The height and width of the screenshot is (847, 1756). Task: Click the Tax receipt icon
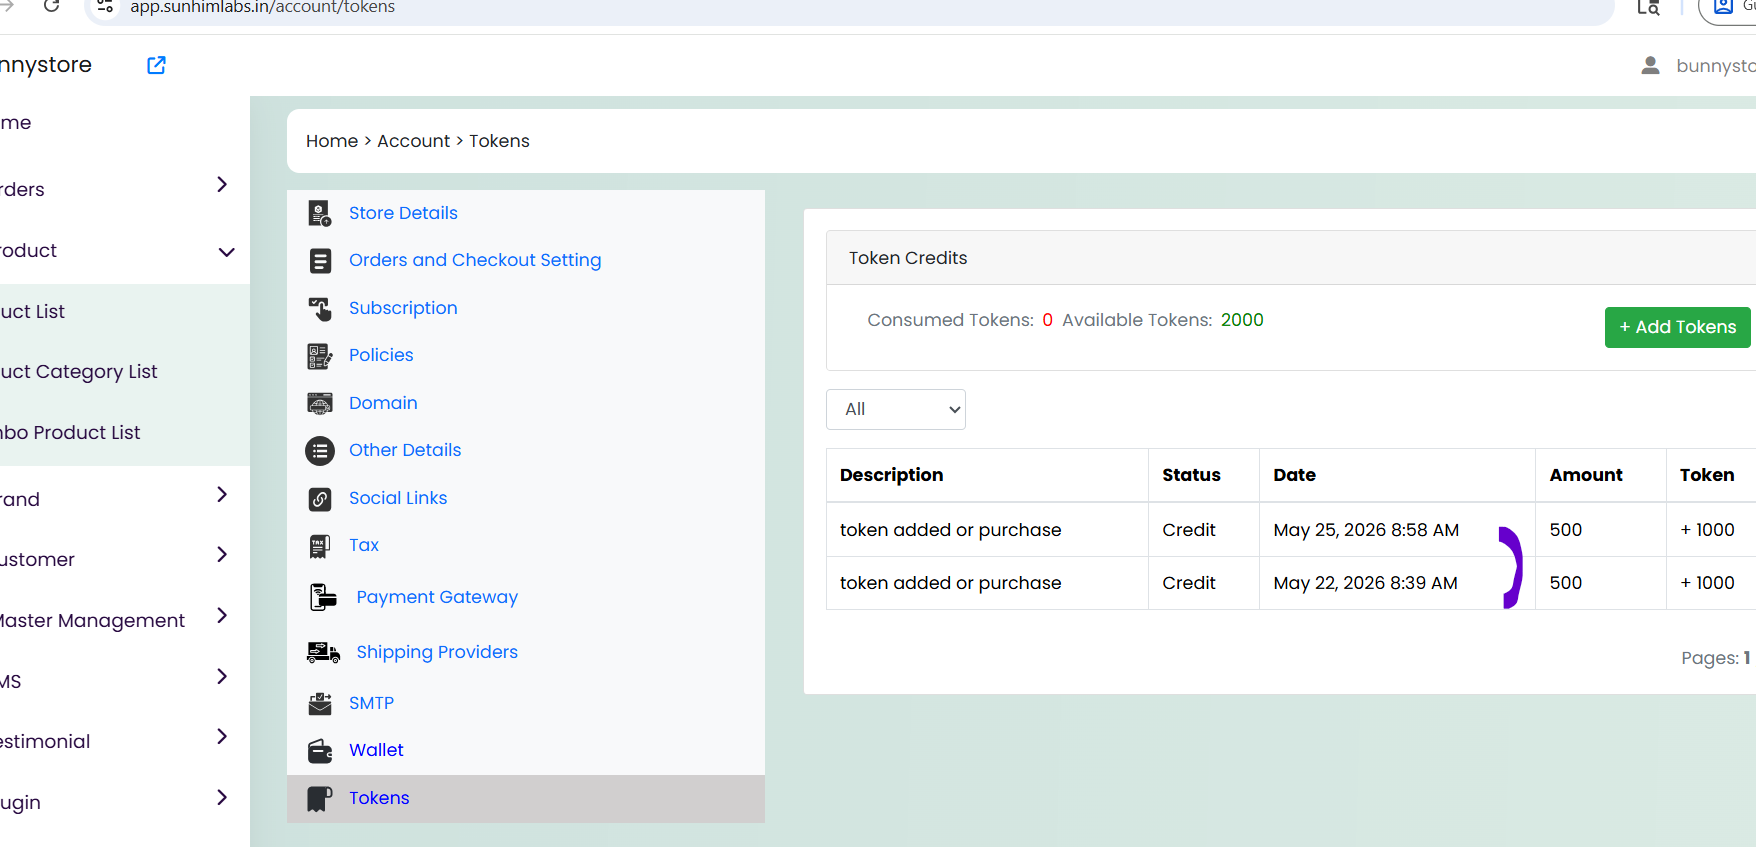point(320,546)
